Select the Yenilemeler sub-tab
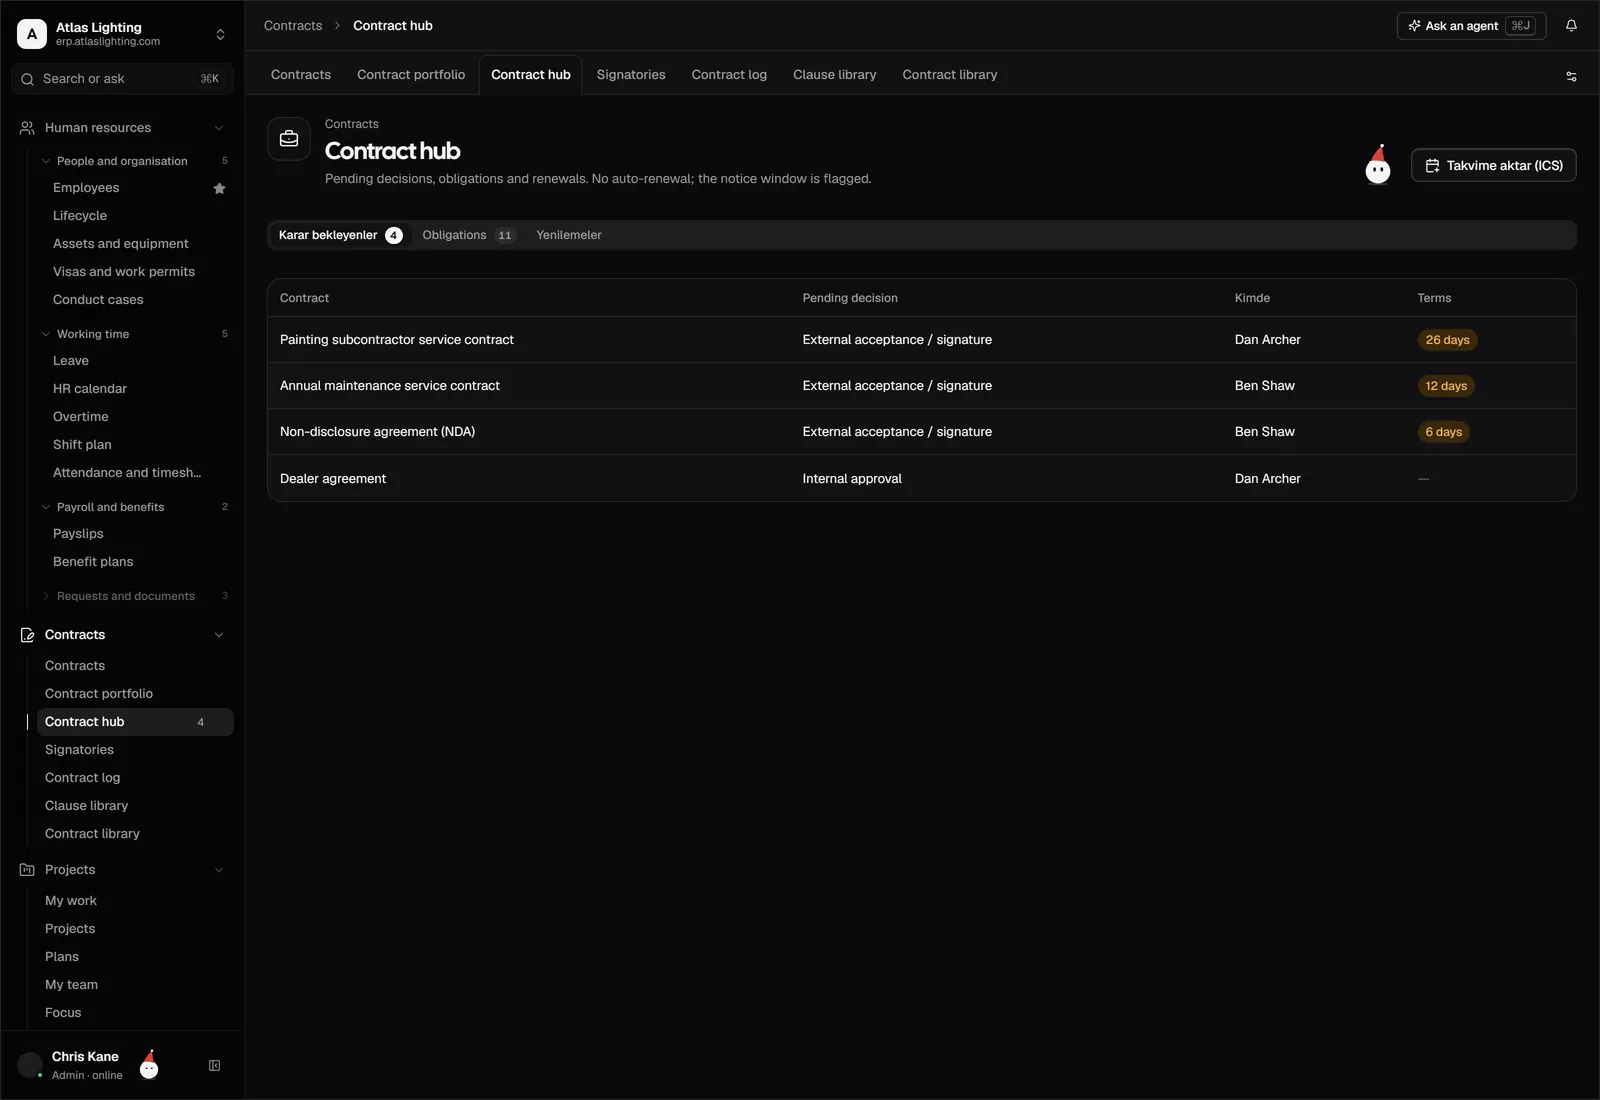The height and width of the screenshot is (1100, 1600). 569,235
